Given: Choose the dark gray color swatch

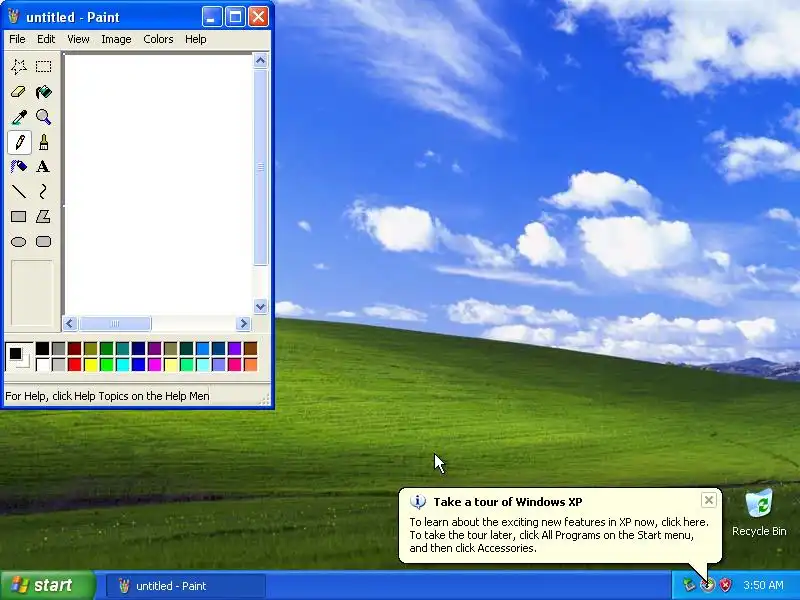Looking at the screenshot, I should pyautogui.click(x=59, y=348).
